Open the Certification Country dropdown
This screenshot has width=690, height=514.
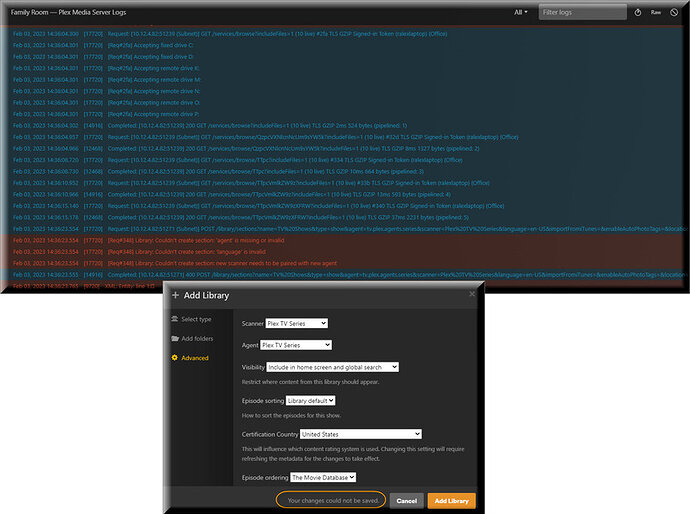[x=361, y=434]
